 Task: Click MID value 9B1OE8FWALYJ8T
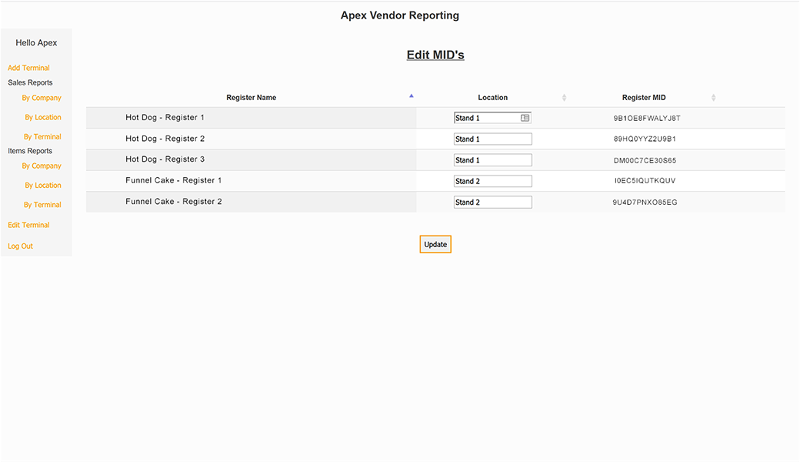click(646, 118)
